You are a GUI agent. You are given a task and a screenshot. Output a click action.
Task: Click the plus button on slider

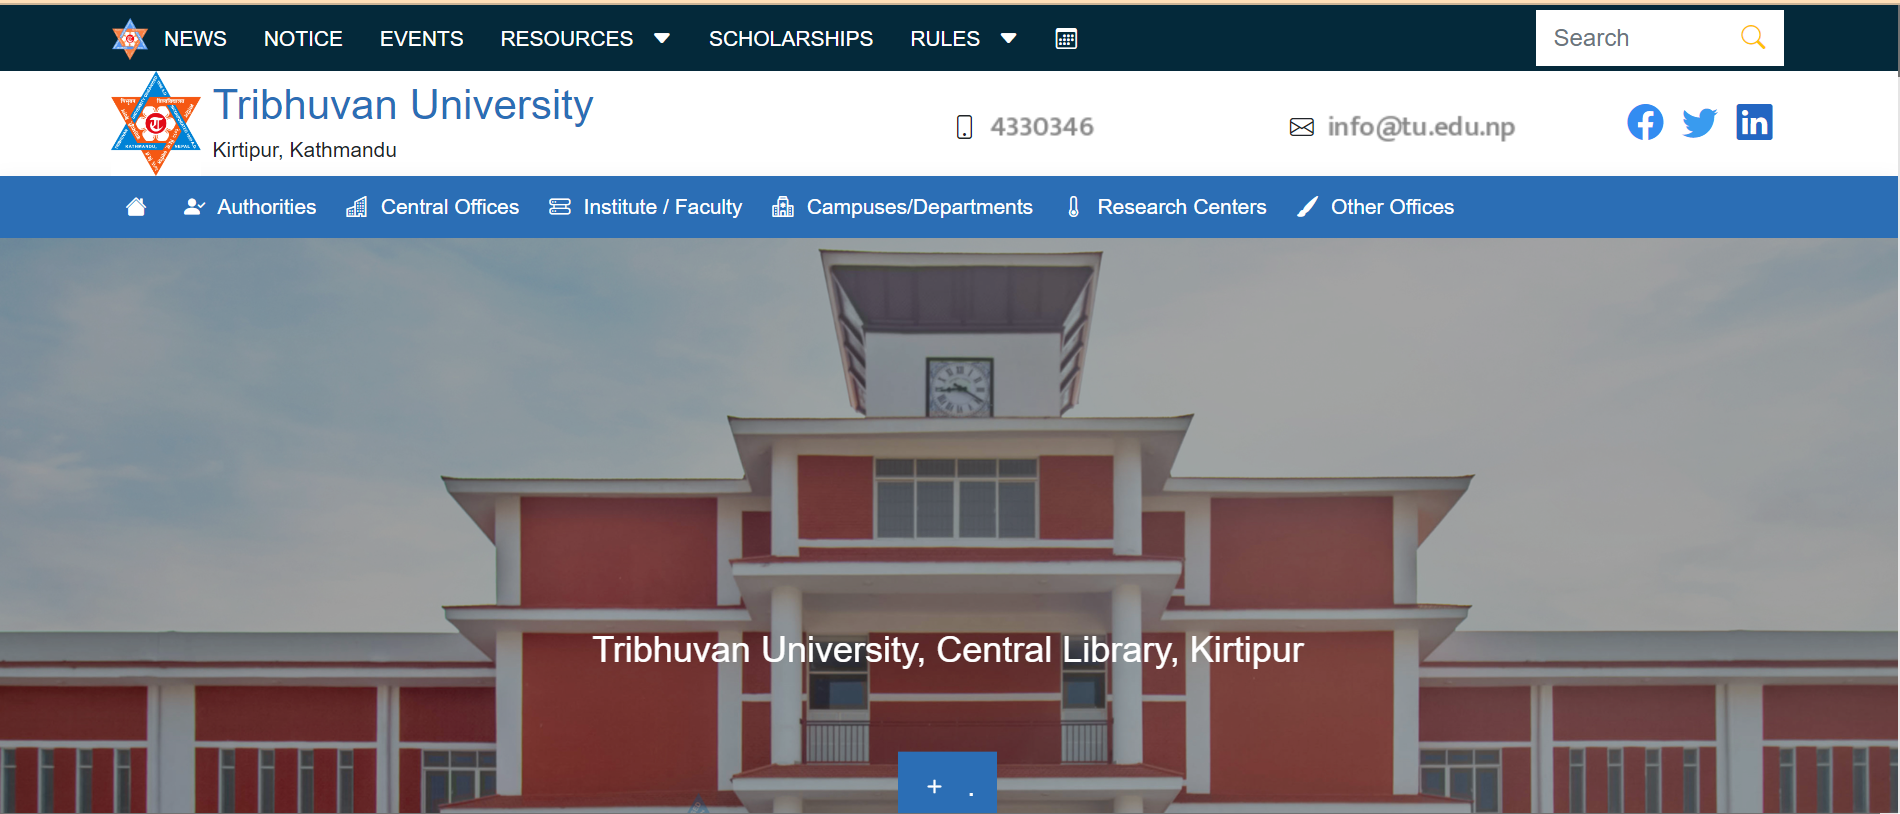934,787
